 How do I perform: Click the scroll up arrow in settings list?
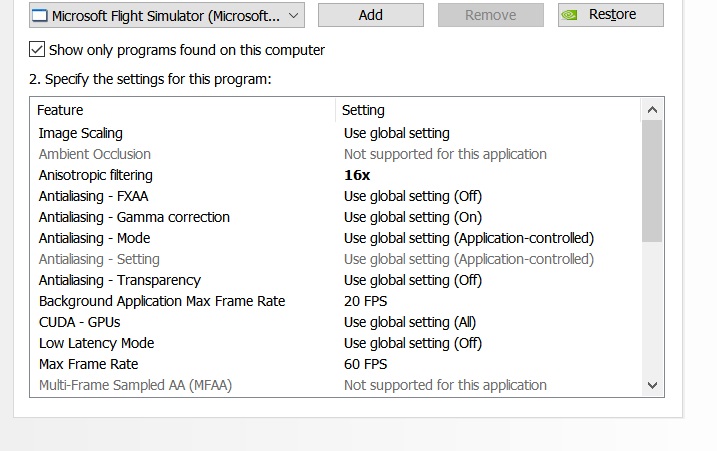click(653, 110)
